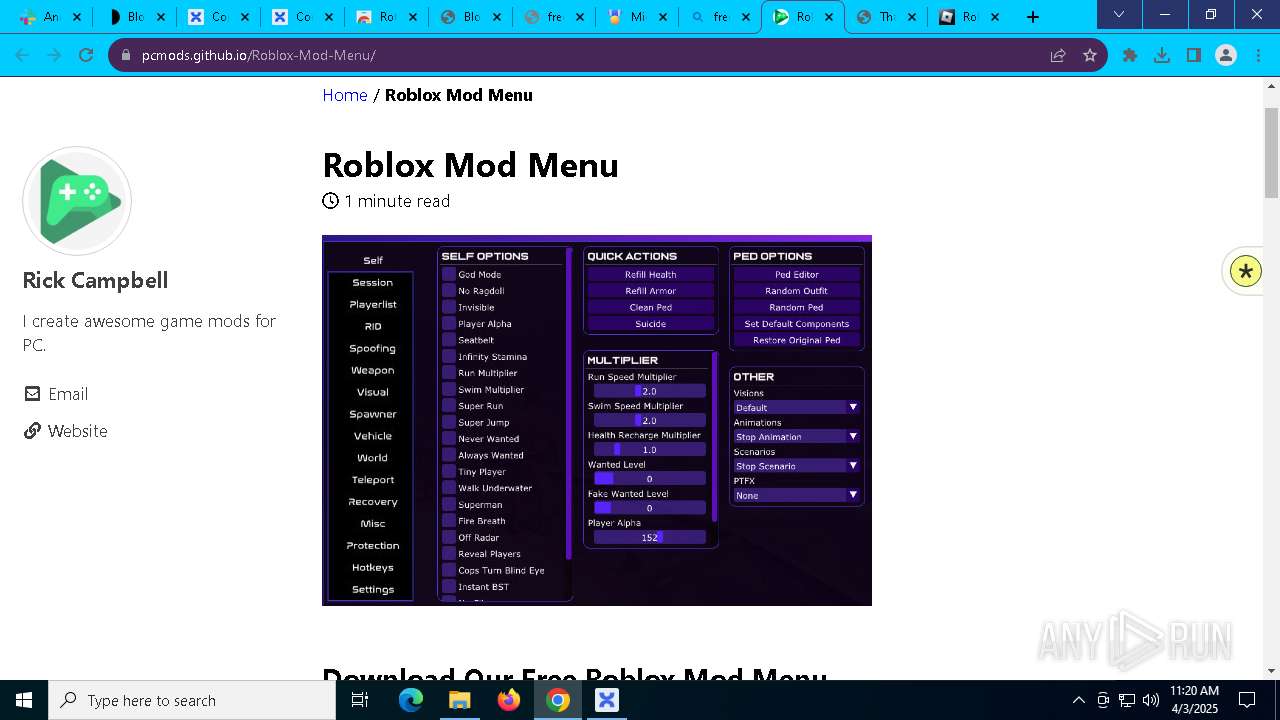Viewport: 1280px width, 720px height.
Task: Click the scrollbar down arrow
Action: (x=1271, y=671)
